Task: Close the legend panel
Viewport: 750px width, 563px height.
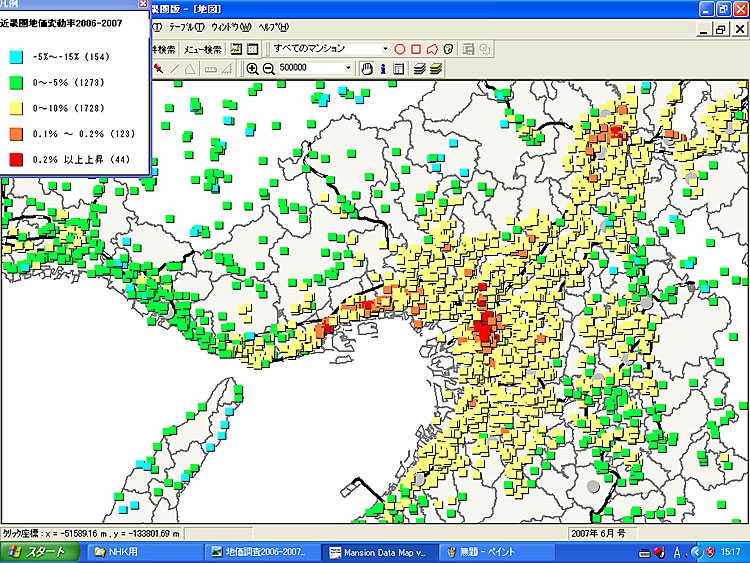Action: click(x=143, y=4)
